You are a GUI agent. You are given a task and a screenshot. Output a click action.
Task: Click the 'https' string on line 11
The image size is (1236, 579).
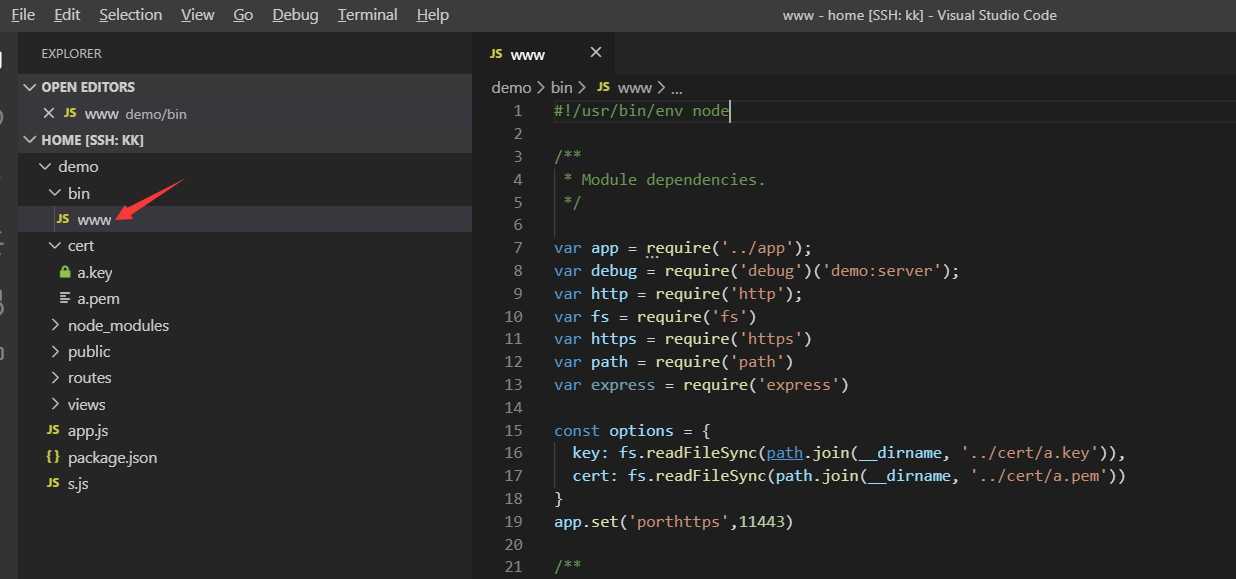coord(772,339)
